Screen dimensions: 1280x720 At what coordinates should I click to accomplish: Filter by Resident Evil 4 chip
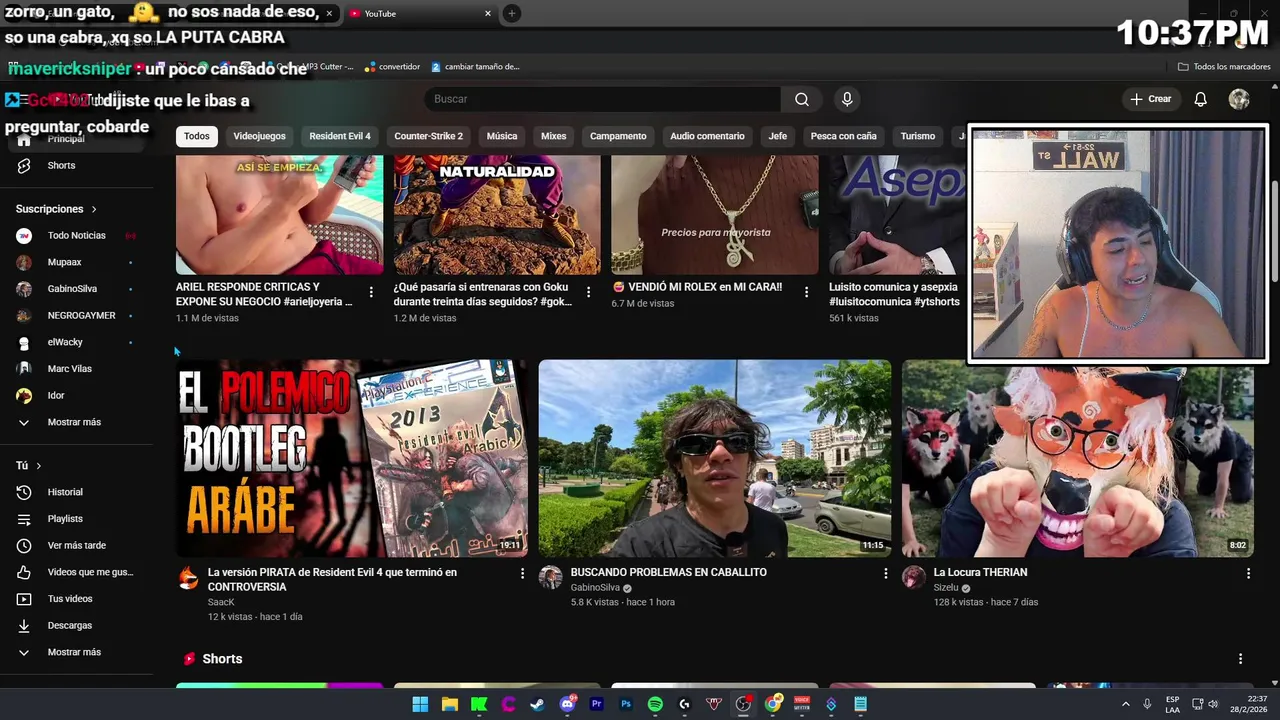click(x=340, y=136)
